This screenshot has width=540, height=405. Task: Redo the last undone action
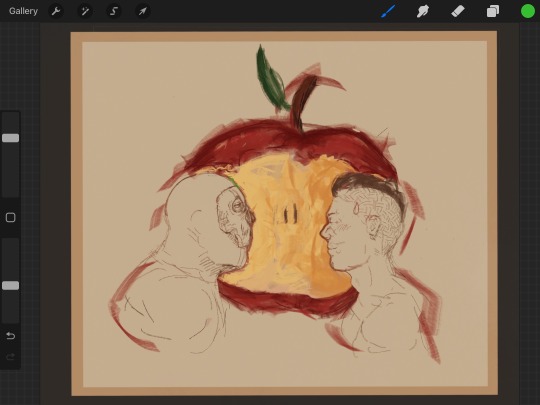coord(11,357)
